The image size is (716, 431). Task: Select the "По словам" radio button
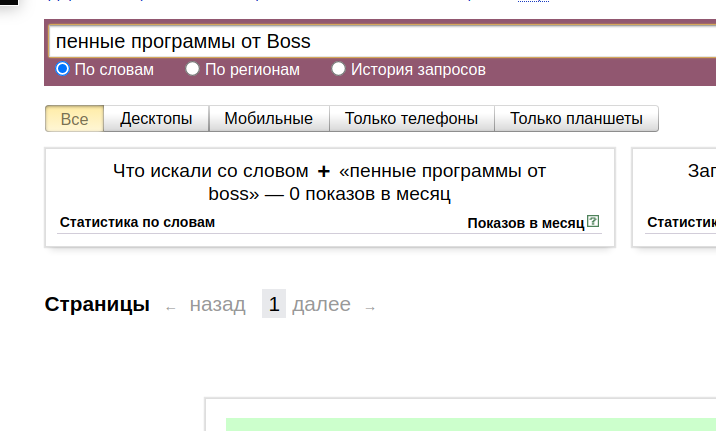coord(62,69)
